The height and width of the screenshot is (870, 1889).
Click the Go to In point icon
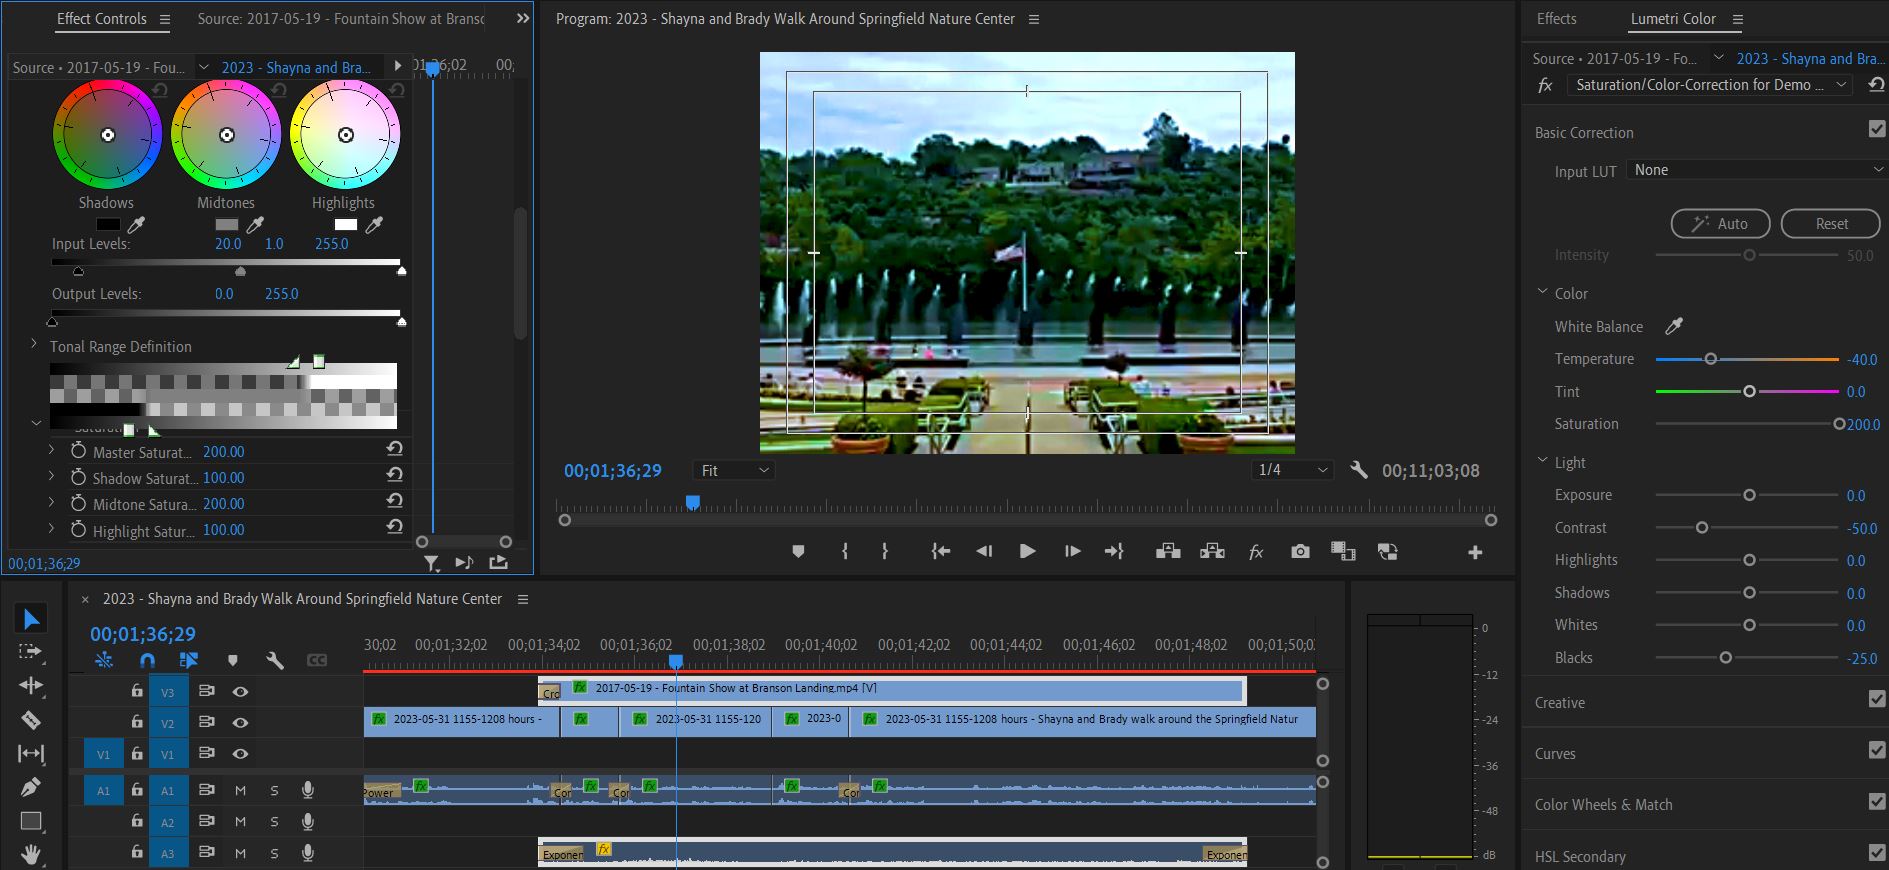tap(941, 552)
